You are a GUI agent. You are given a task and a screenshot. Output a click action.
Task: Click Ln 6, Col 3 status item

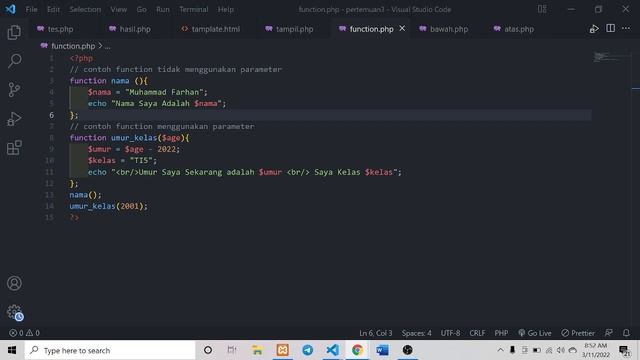coord(376,333)
